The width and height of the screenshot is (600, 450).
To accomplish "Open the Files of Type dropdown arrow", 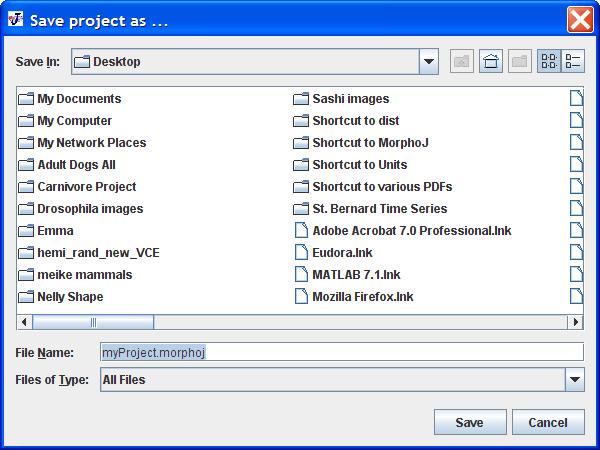I will pyautogui.click(x=574, y=379).
